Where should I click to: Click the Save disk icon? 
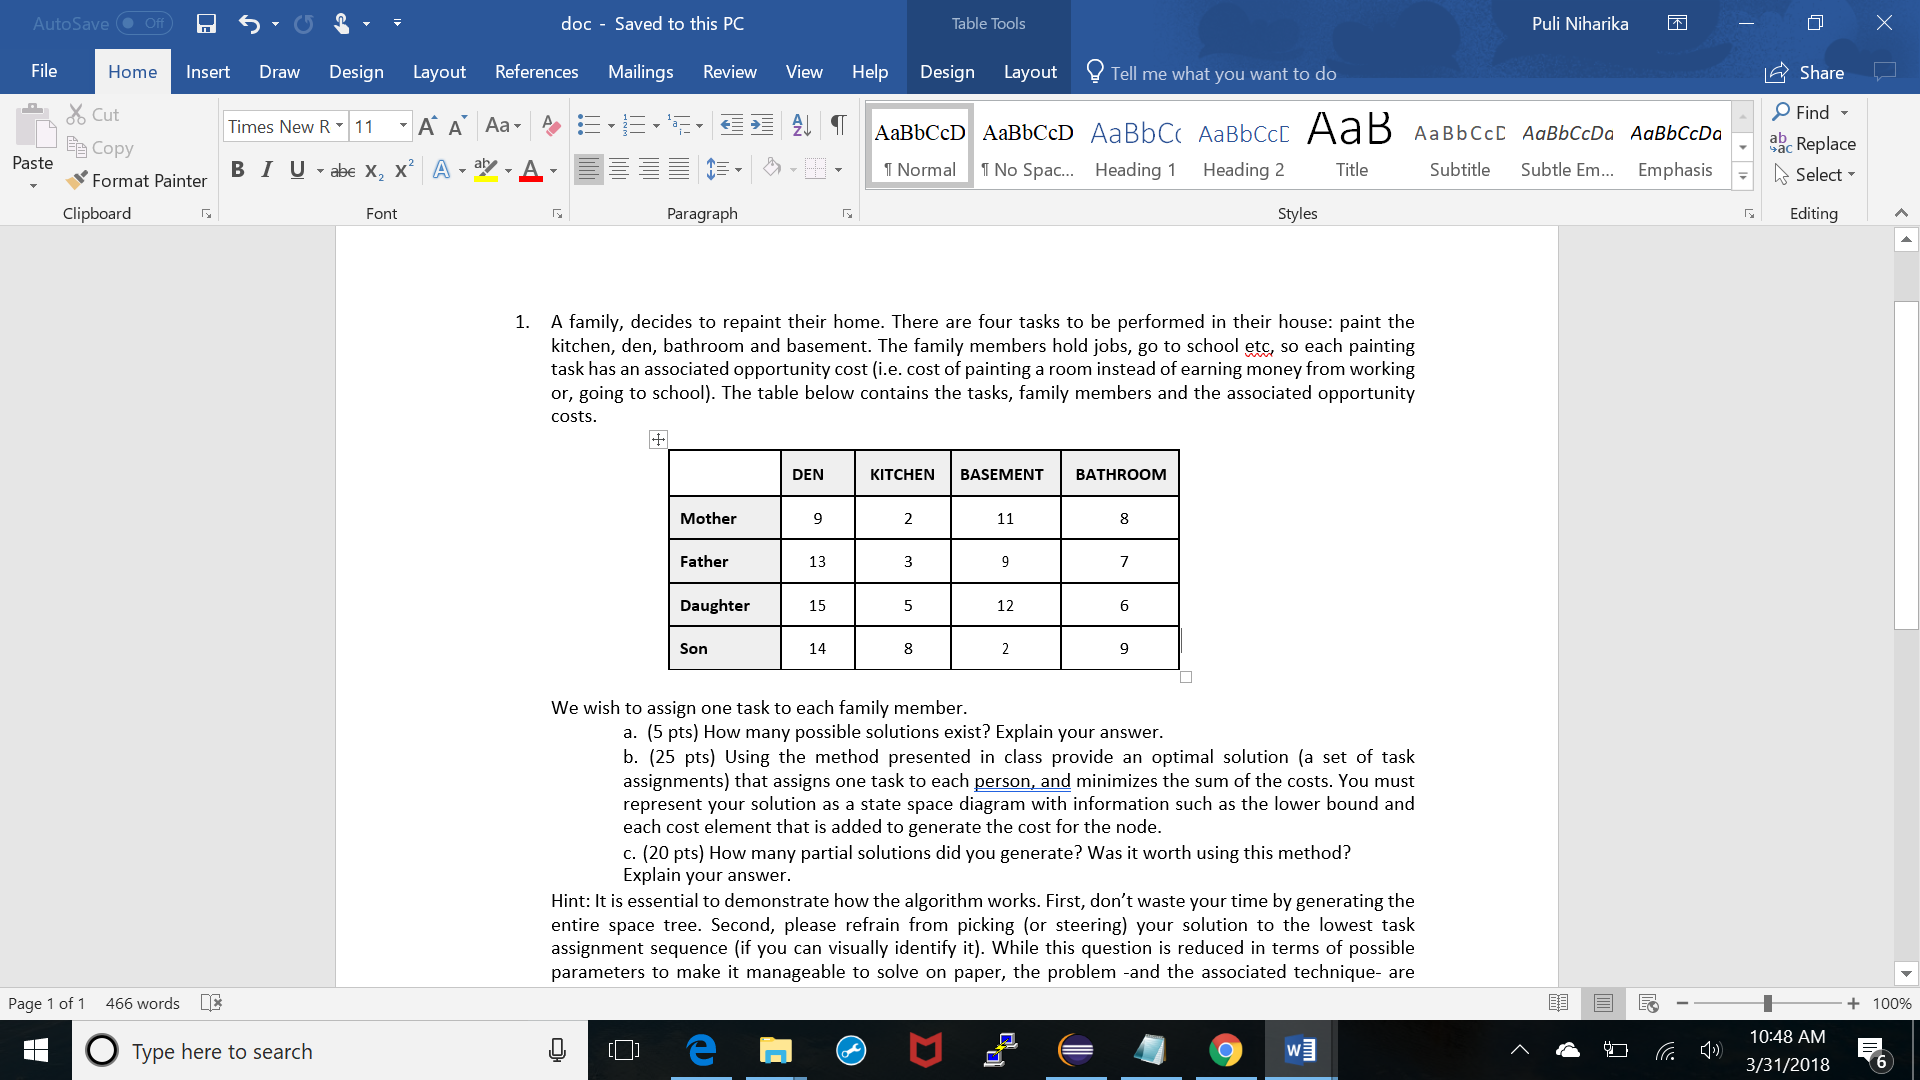point(206,23)
